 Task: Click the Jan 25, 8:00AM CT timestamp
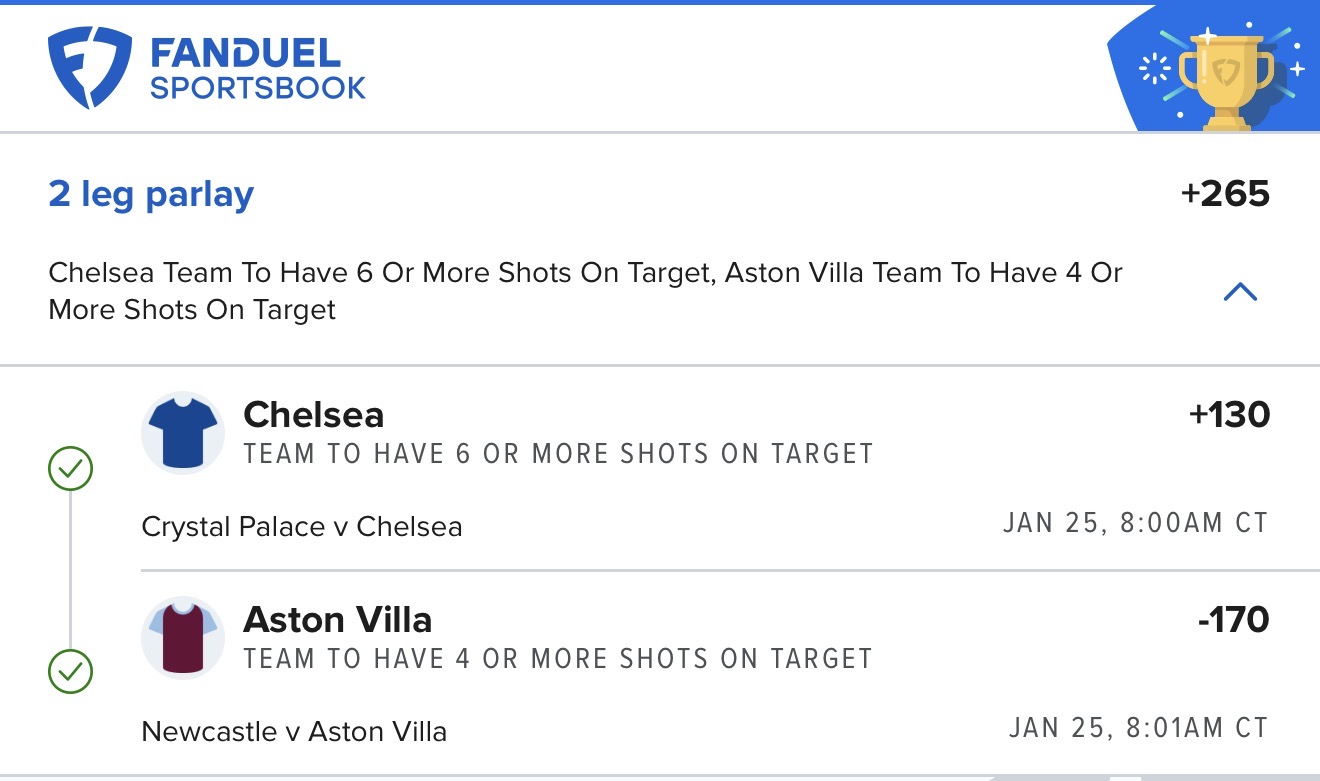point(1135,523)
